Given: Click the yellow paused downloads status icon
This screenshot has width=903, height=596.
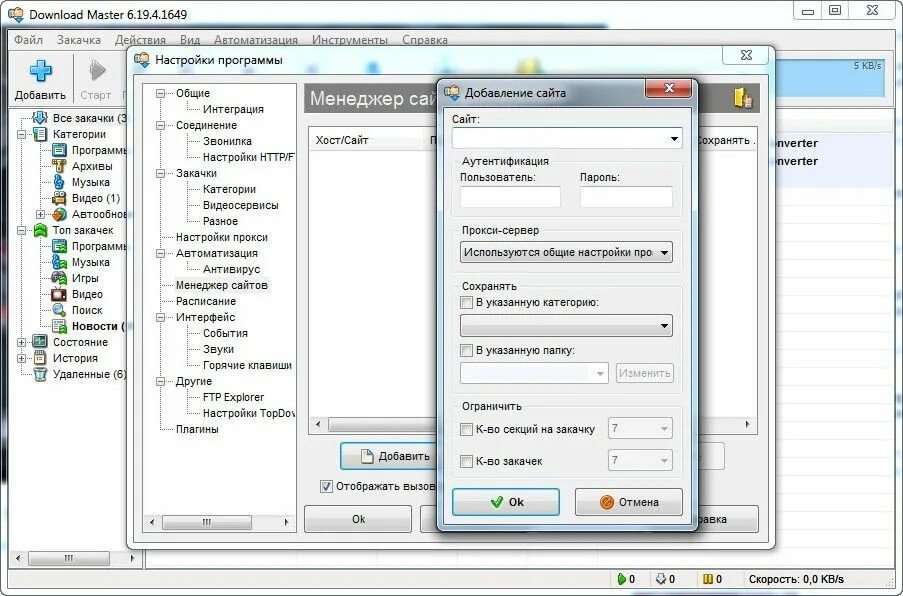Looking at the screenshot, I should coord(708,579).
